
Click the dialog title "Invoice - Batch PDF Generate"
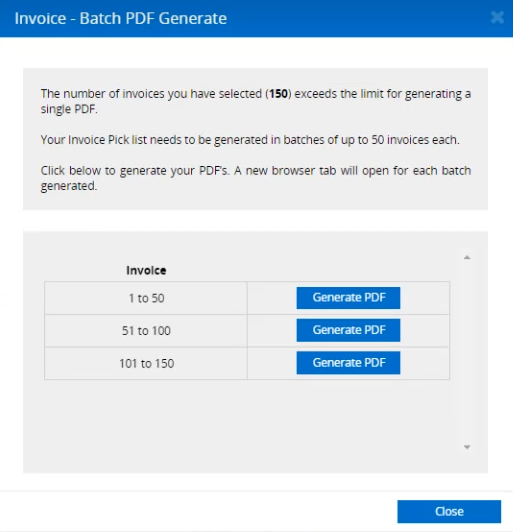coord(120,18)
